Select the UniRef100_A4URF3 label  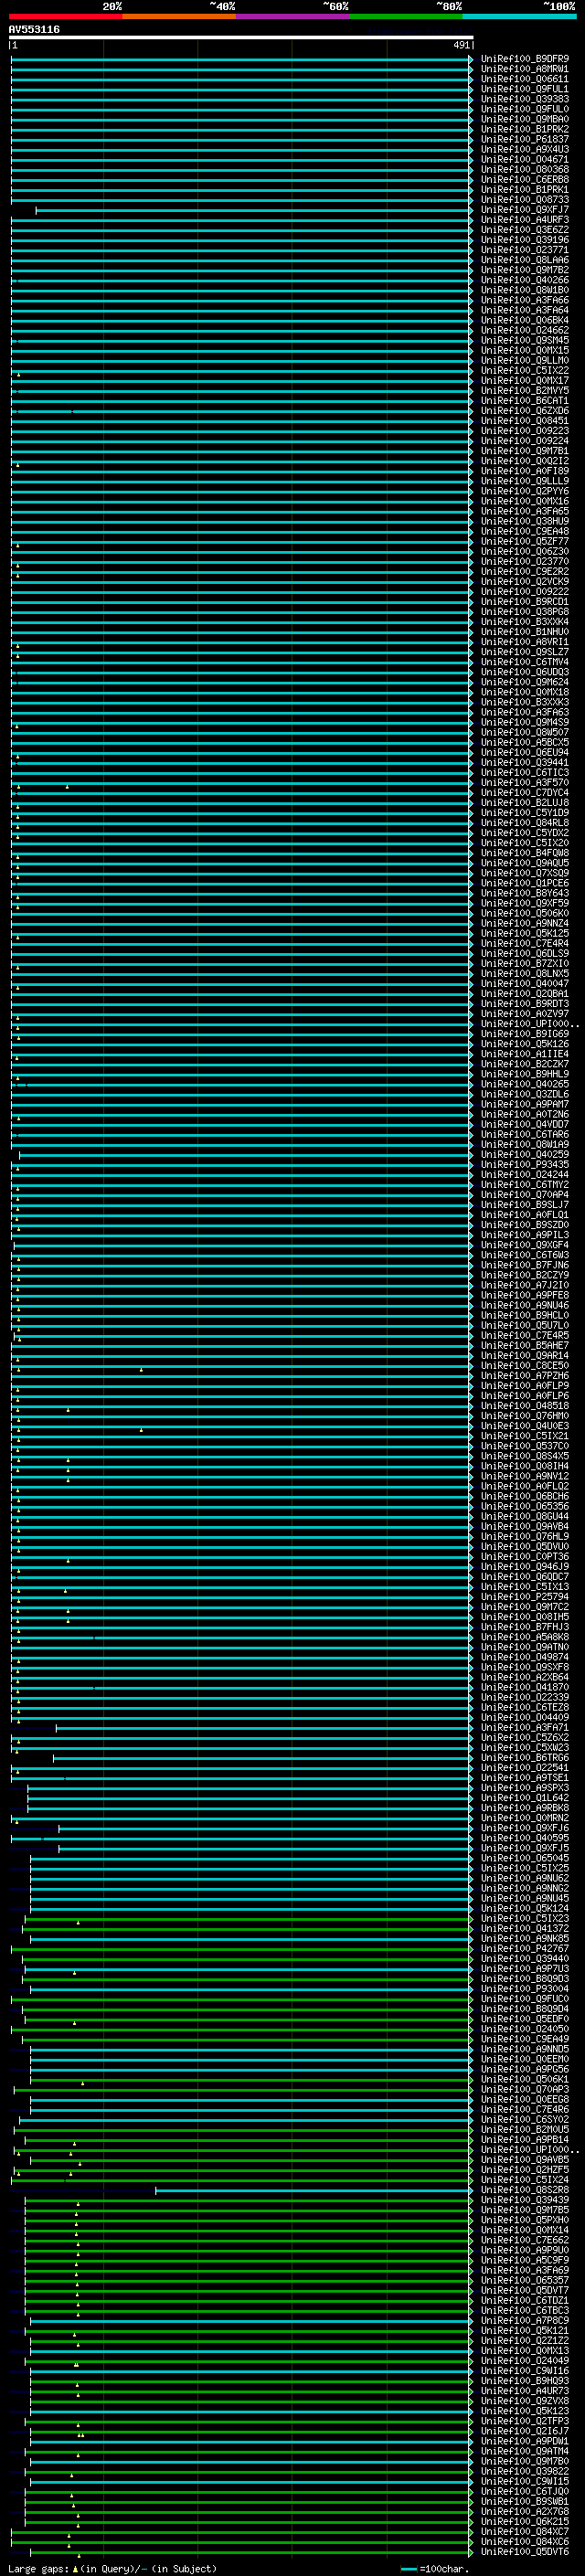pyautogui.click(x=524, y=220)
